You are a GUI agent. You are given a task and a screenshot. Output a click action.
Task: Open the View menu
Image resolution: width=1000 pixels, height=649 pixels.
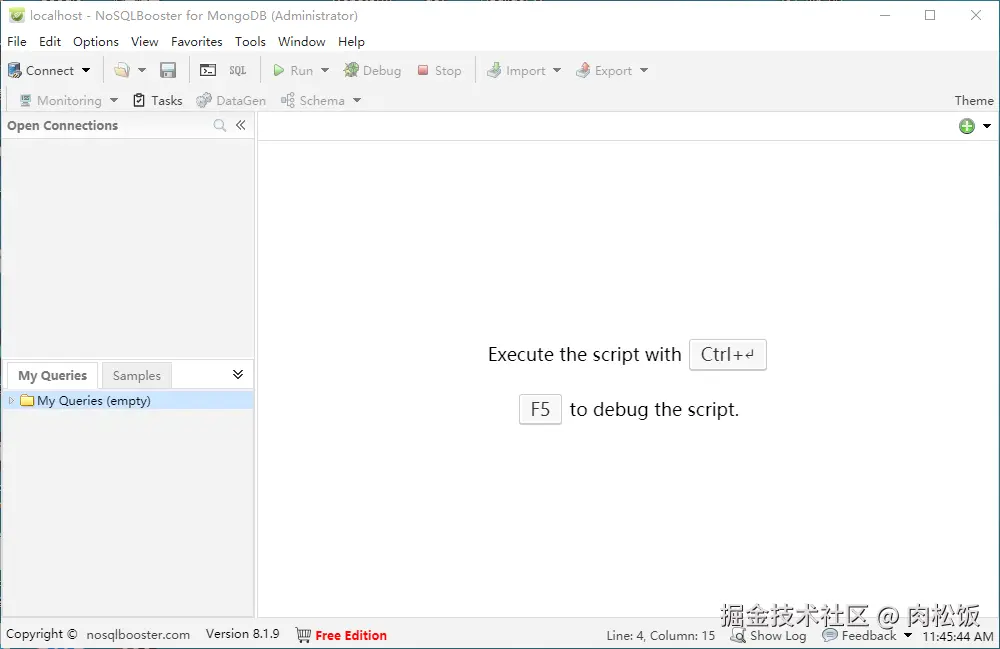(145, 42)
